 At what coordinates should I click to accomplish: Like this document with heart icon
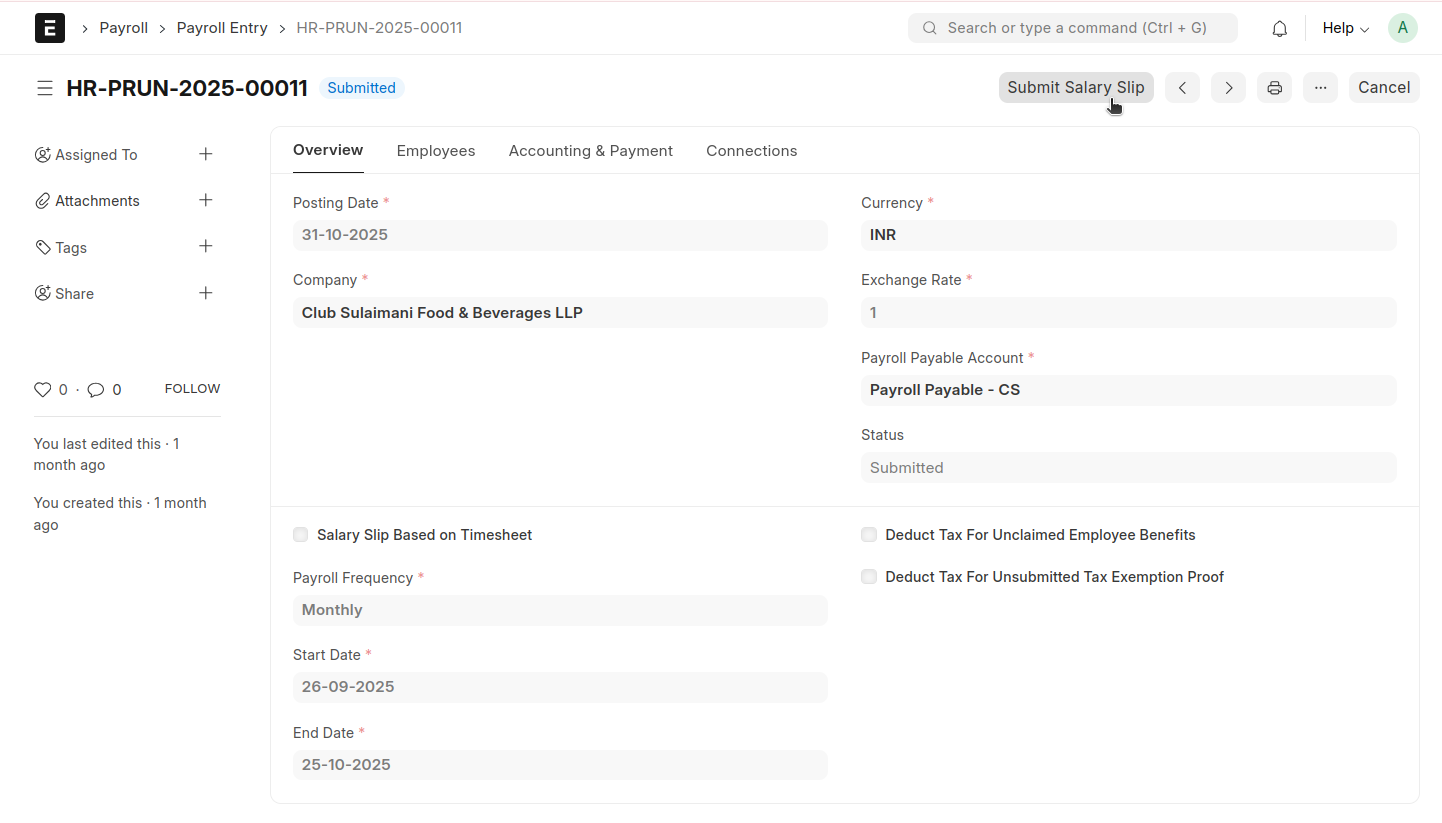tap(42, 390)
